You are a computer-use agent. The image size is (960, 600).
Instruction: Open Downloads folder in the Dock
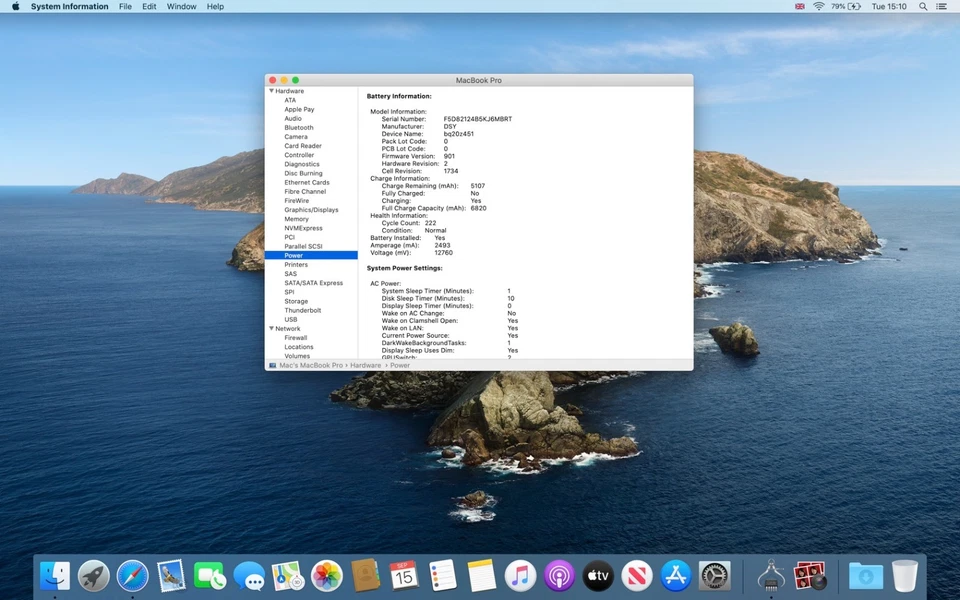point(866,576)
